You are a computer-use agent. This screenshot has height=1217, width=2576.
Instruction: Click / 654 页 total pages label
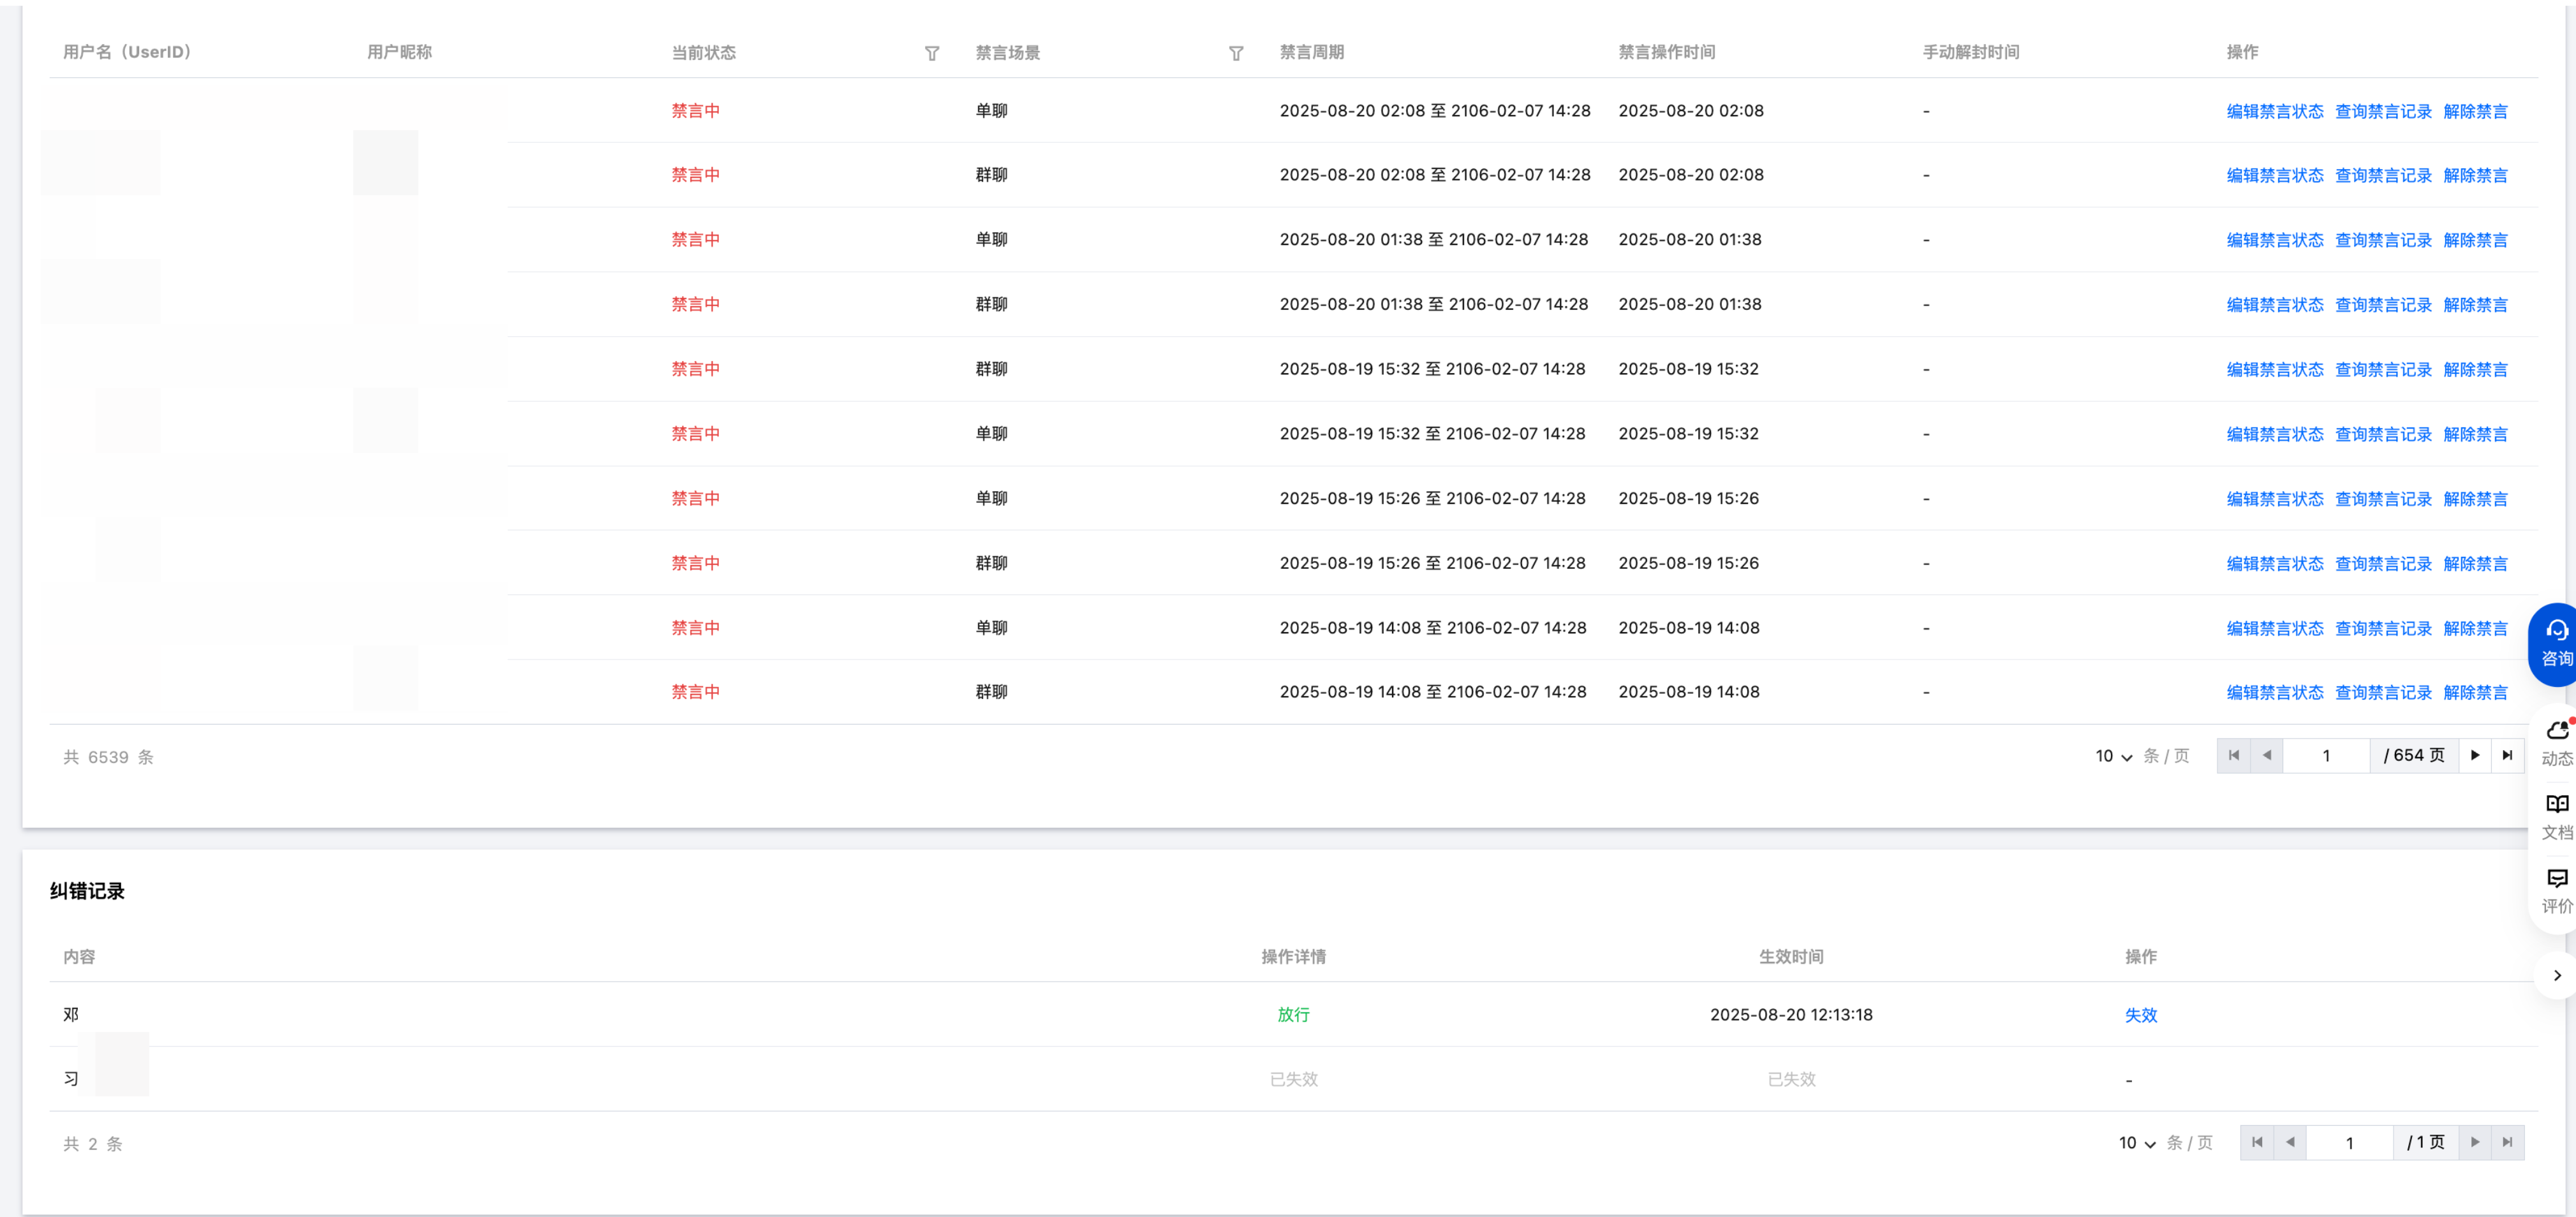coord(2414,755)
